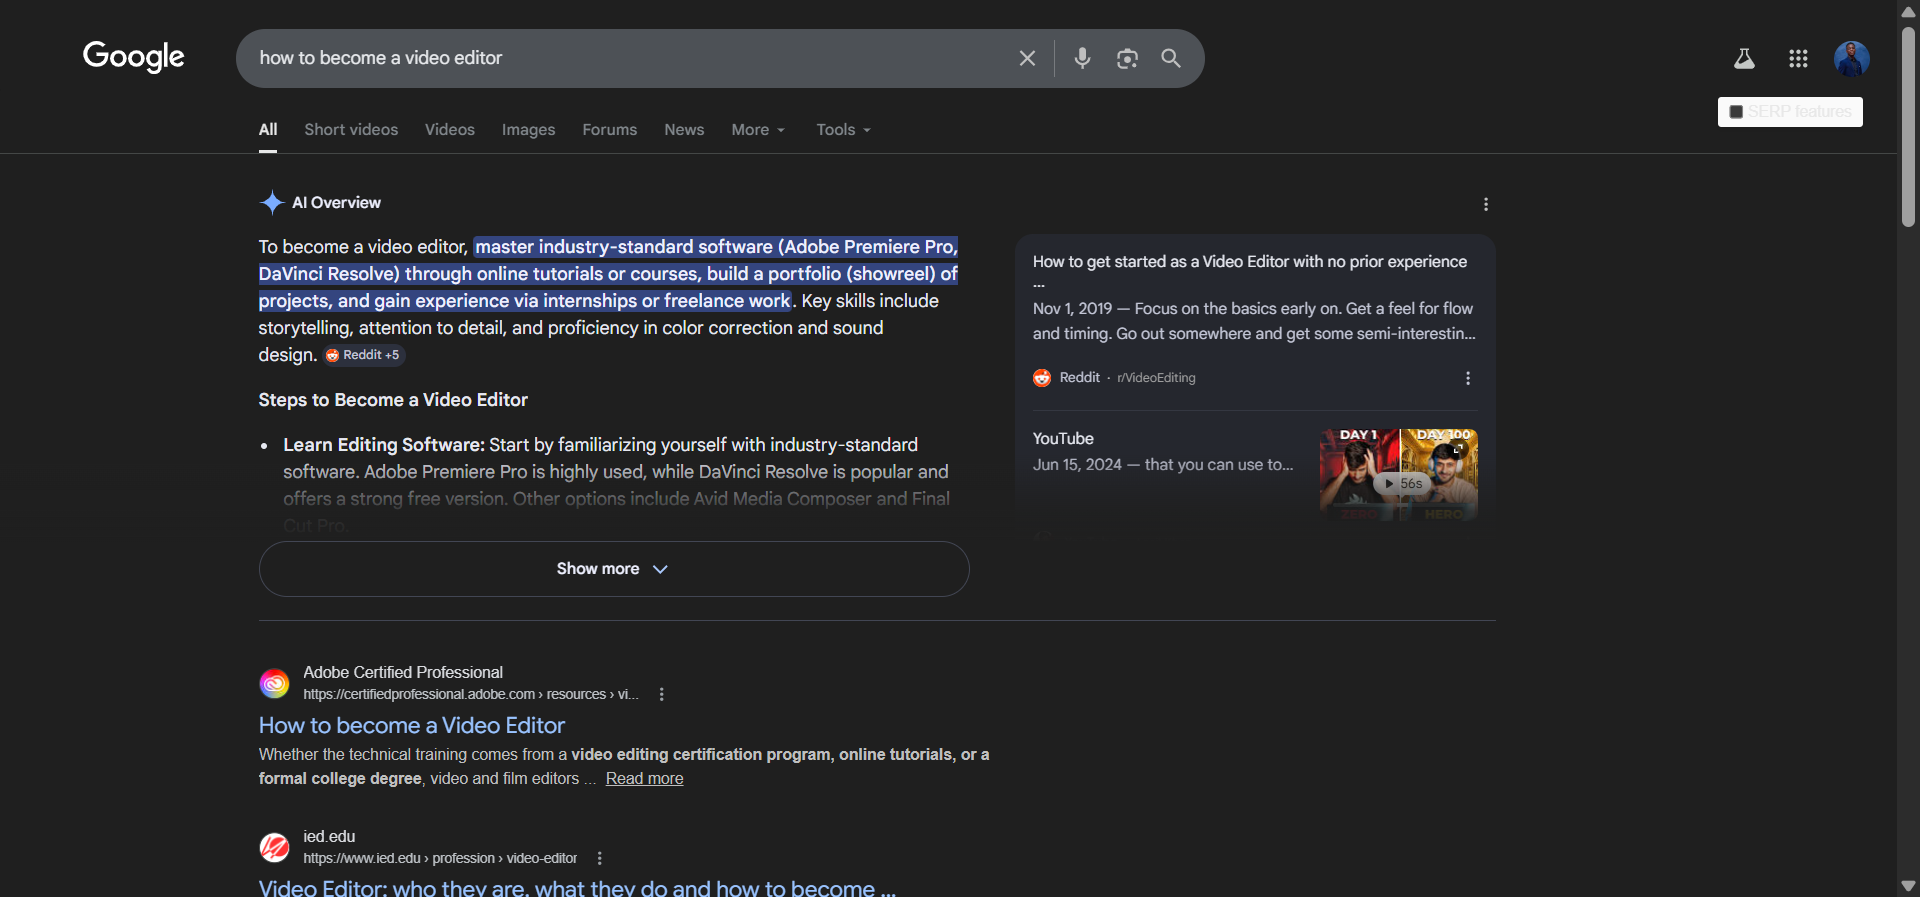1920x897 pixels.
Task: Start voice search with the microphone icon
Action: point(1082,58)
